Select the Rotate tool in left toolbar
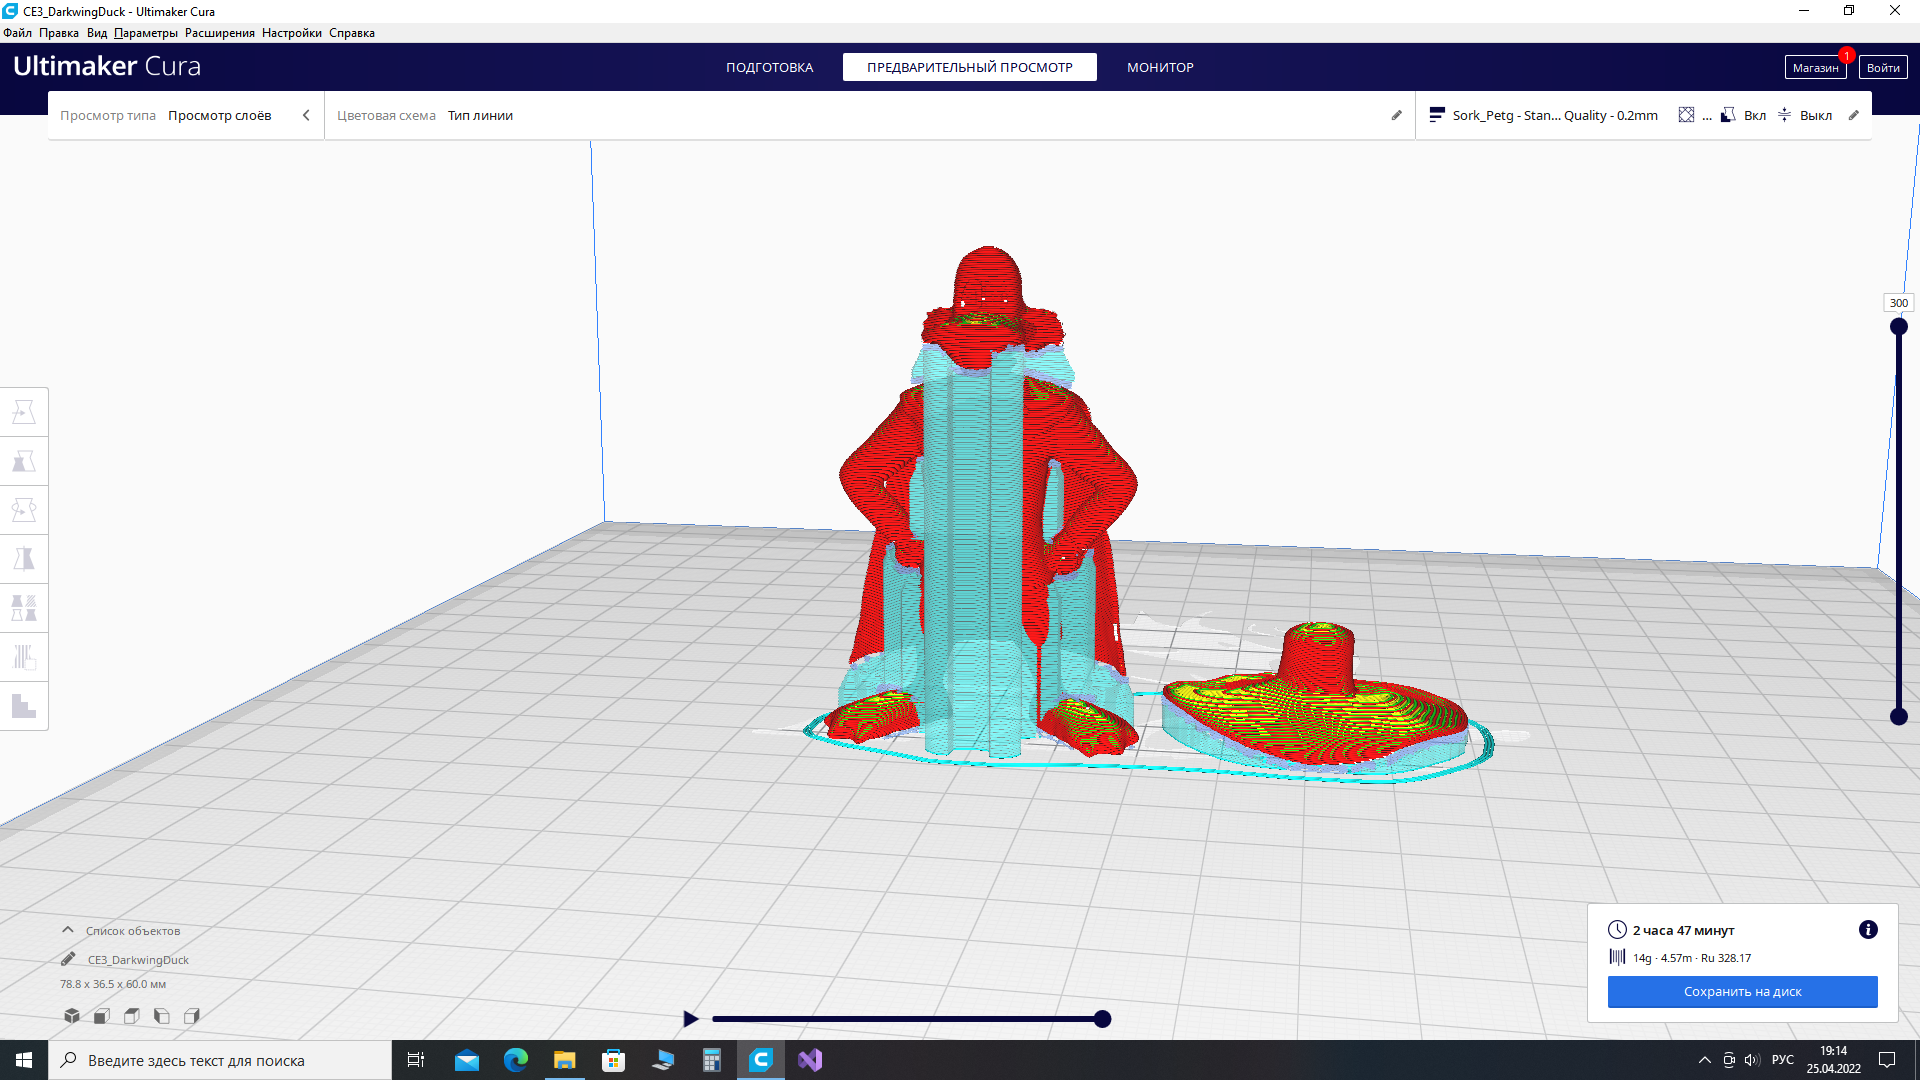Screen dimensions: 1920x1080 coord(24,510)
